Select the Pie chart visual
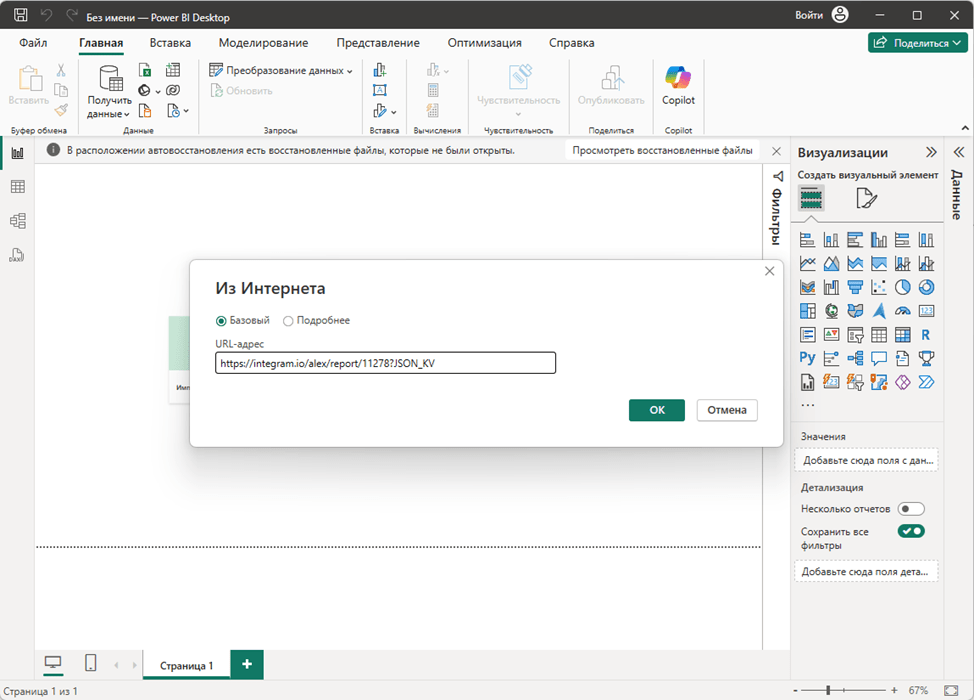 [x=903, y=287]
